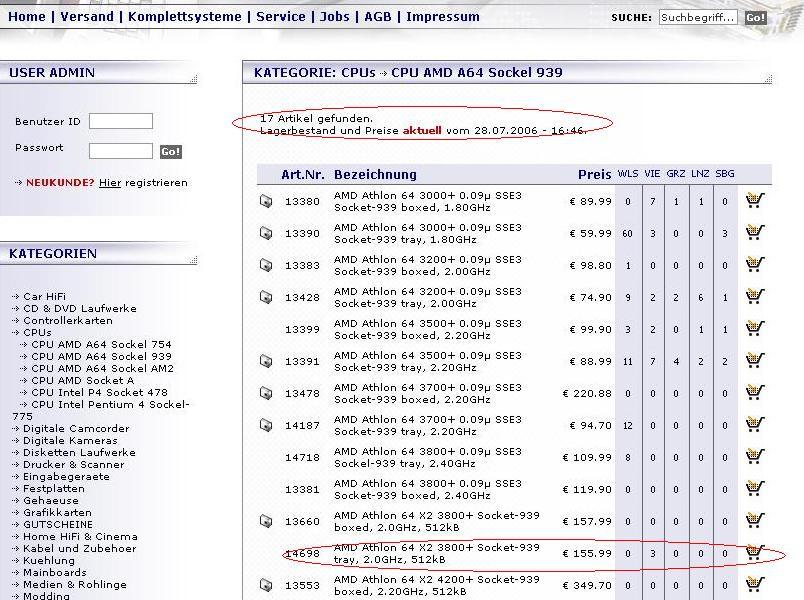Open the Controllerkarten category
The height and width of the screenshot is (600, 804).
(x=68, y=321)
